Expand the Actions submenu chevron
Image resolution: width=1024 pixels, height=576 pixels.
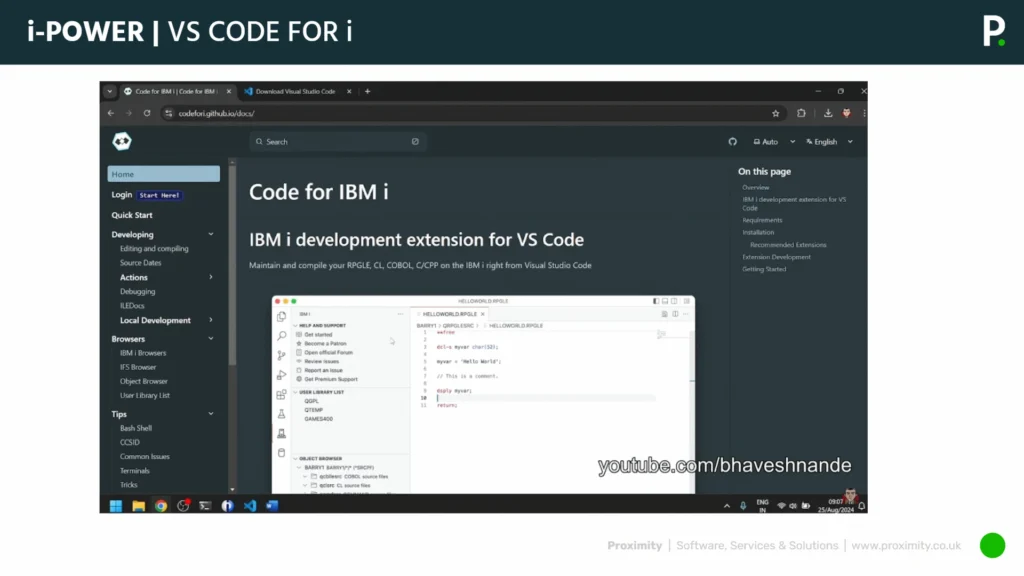[211, 277]
